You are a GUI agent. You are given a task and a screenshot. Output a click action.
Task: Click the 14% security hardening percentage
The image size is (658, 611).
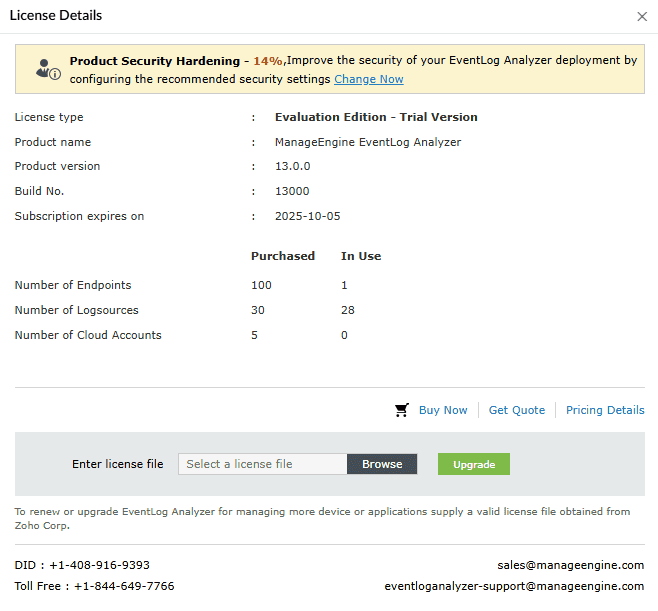(268, 61)
